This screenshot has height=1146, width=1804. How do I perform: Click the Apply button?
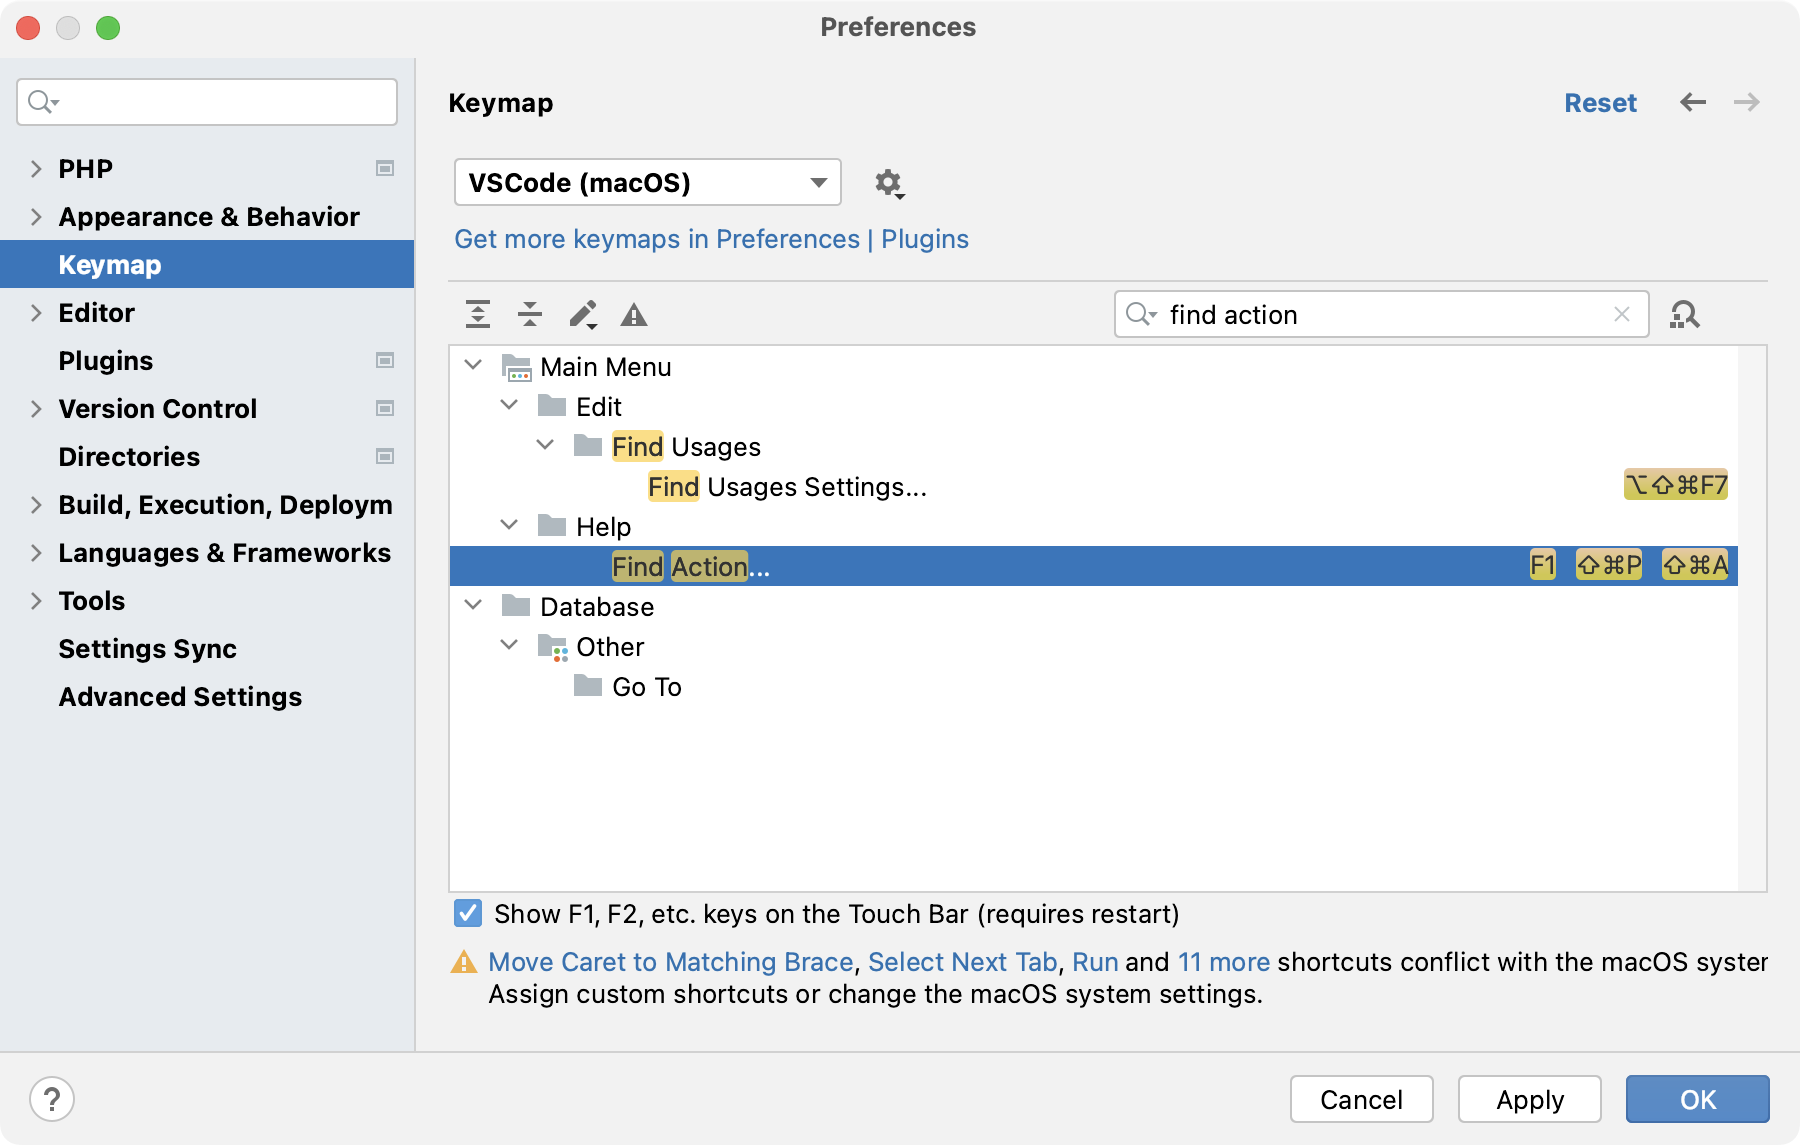1529,1099
